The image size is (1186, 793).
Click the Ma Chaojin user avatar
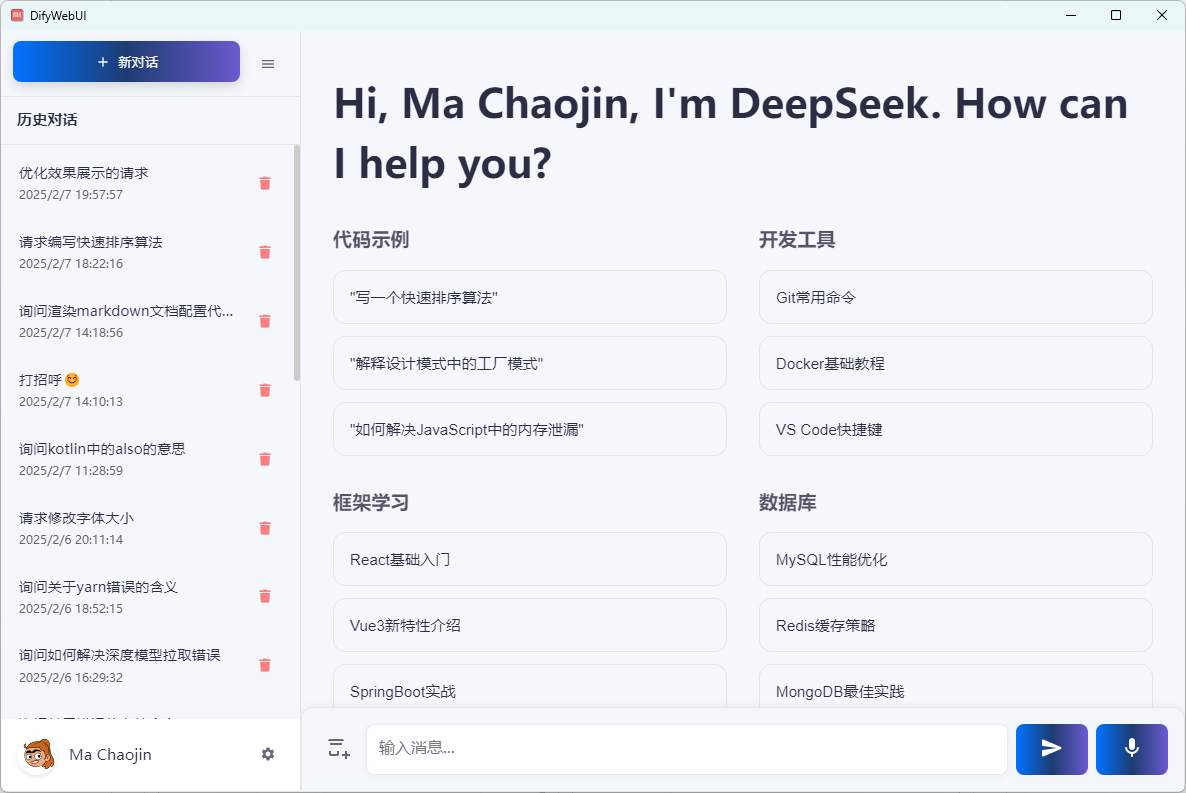click(38, 754)
